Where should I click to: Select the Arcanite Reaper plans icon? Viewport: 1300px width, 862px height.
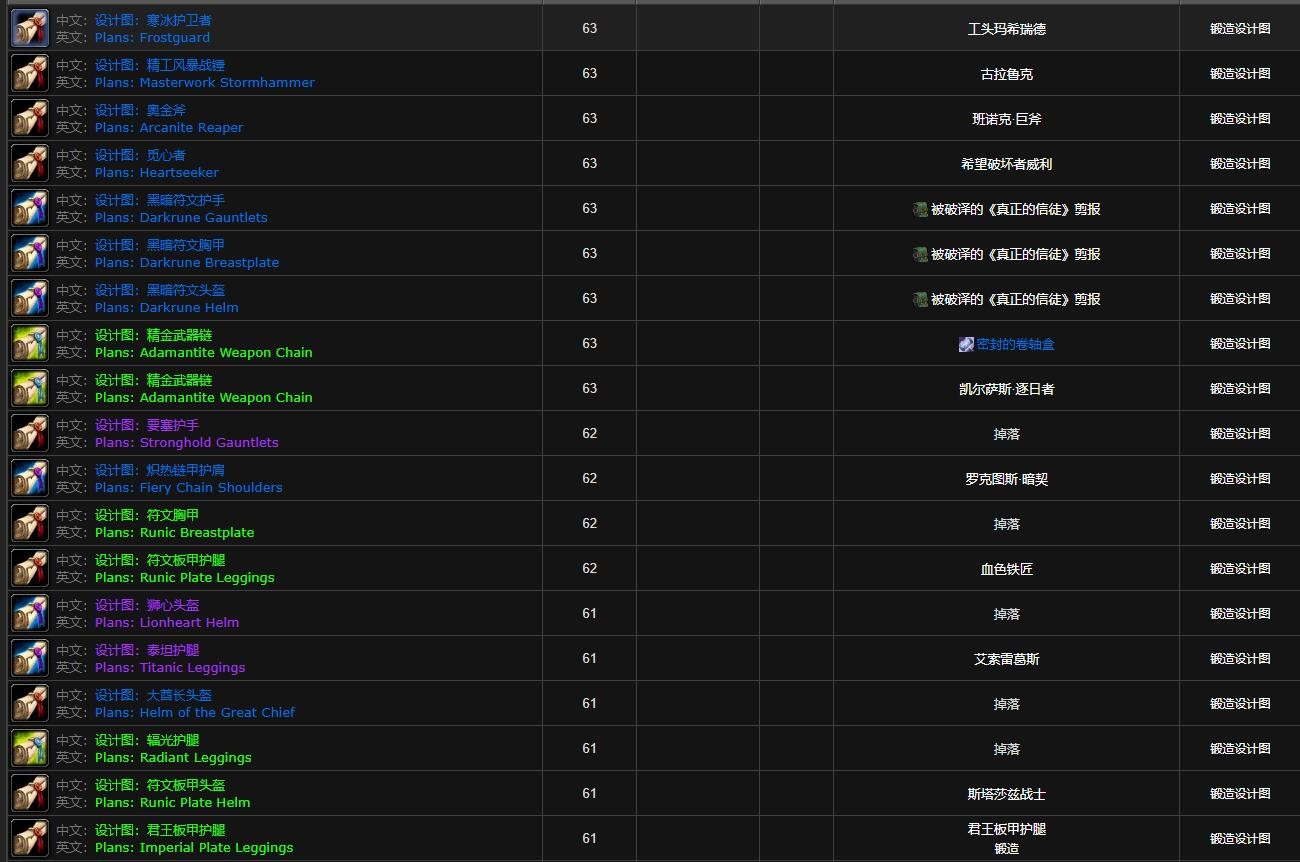(30, 119)
